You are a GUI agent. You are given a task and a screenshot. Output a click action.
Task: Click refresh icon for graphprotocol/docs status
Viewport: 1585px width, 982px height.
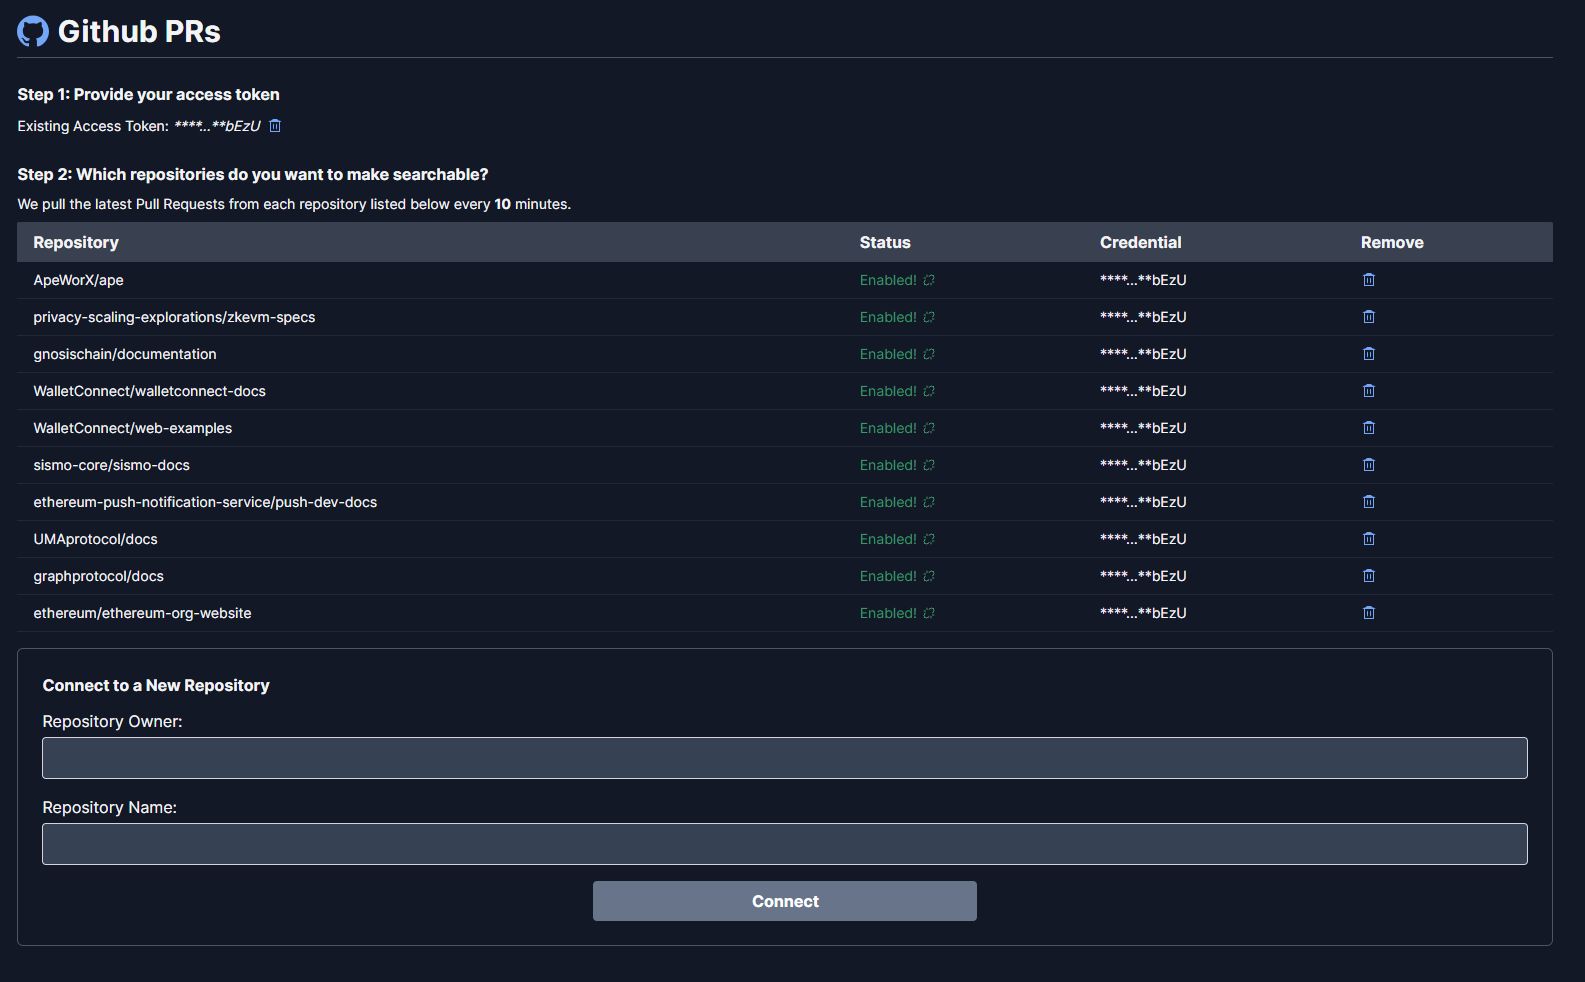pyautogui.click(x=929, y=576)
